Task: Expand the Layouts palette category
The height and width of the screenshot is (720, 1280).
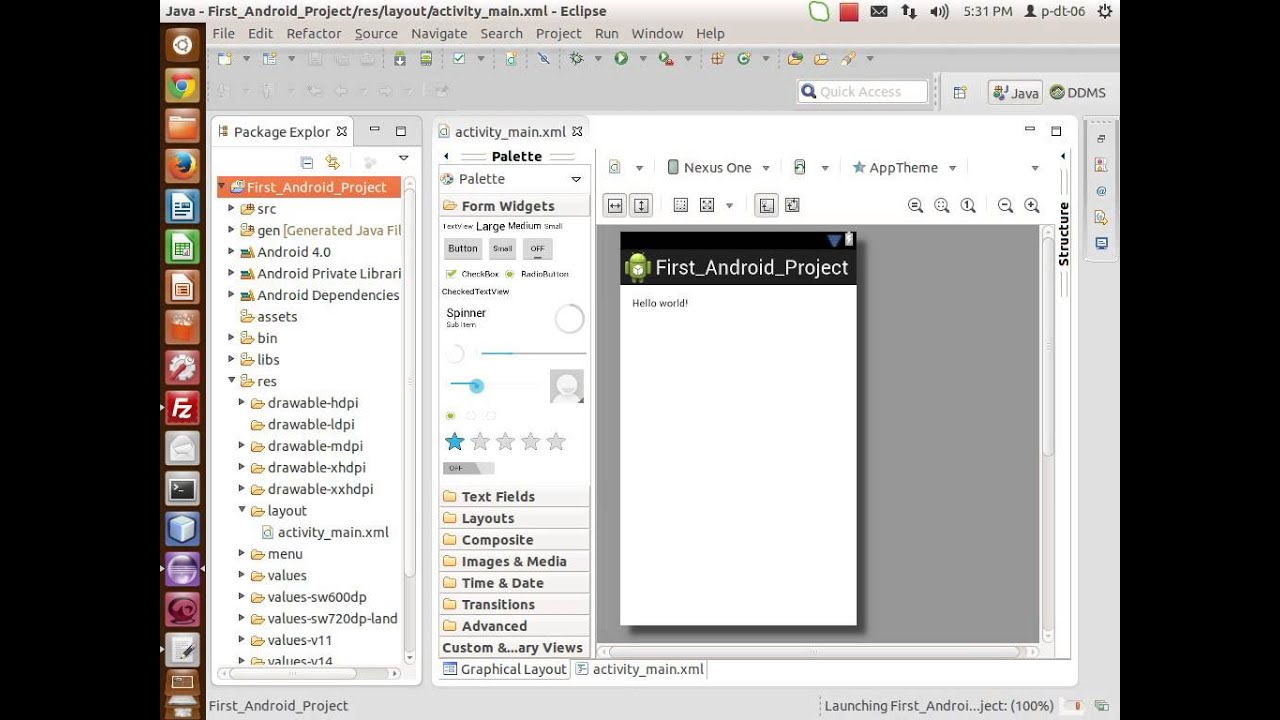Action: pyautogui.click(x=514, y=518)
